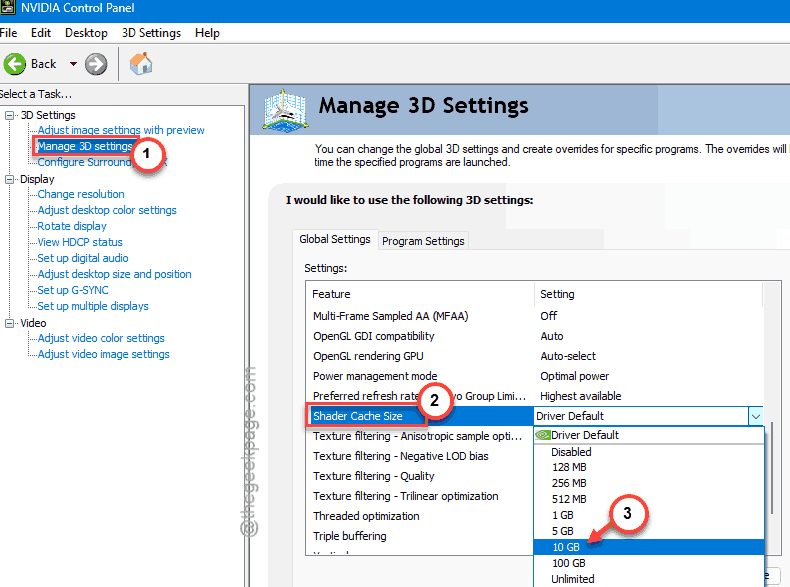Open View HDCP status
This screenshot has height=587, width=790.
click(x=80, y=242)
